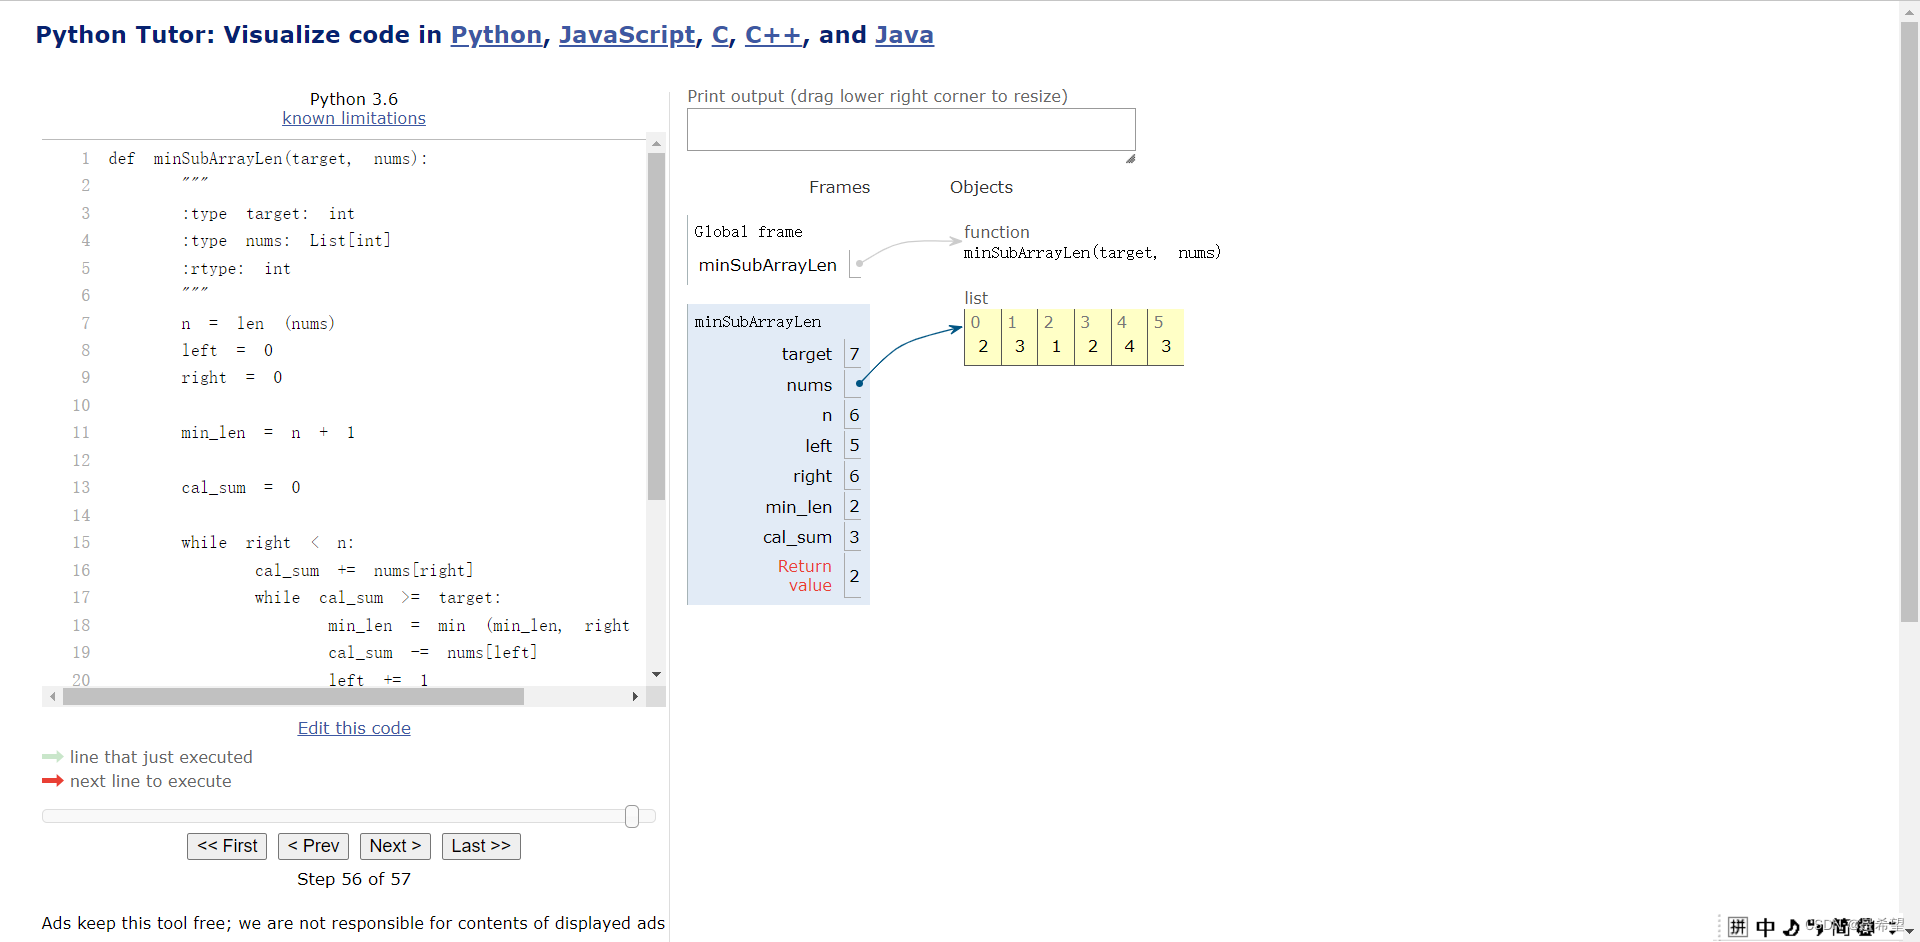
Task: Click the Global frame label
Action: 748,232
